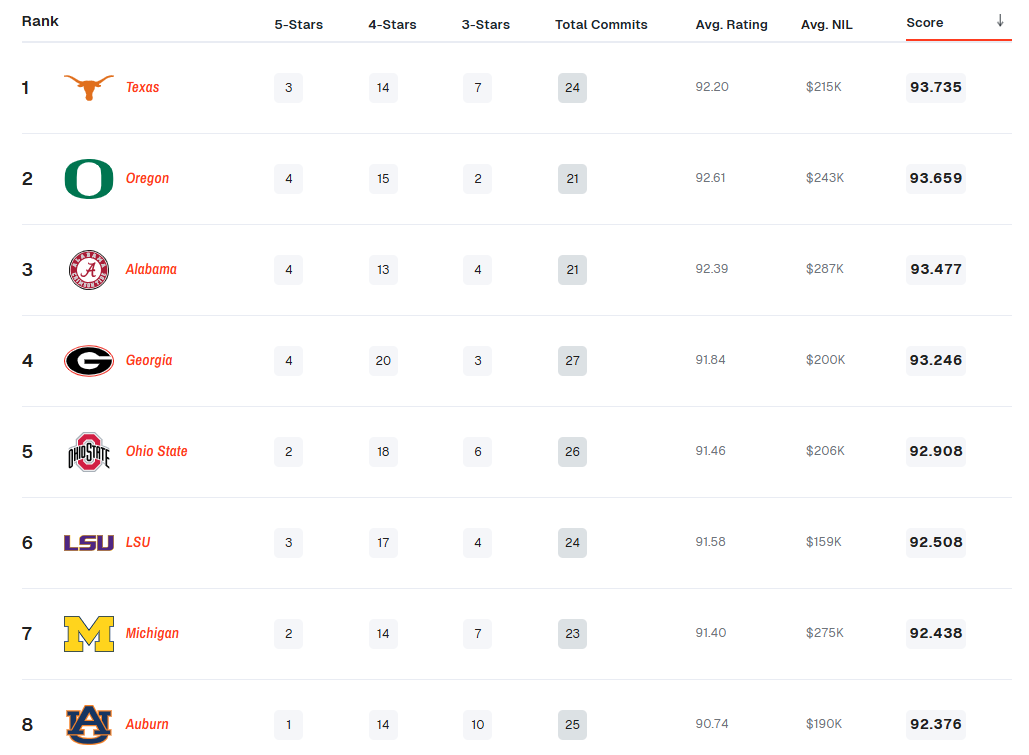Image resolution: width=1029 pixels, height=755 pixels.
Task: Open the Texas team link
Action: click(x=142, y=87)
